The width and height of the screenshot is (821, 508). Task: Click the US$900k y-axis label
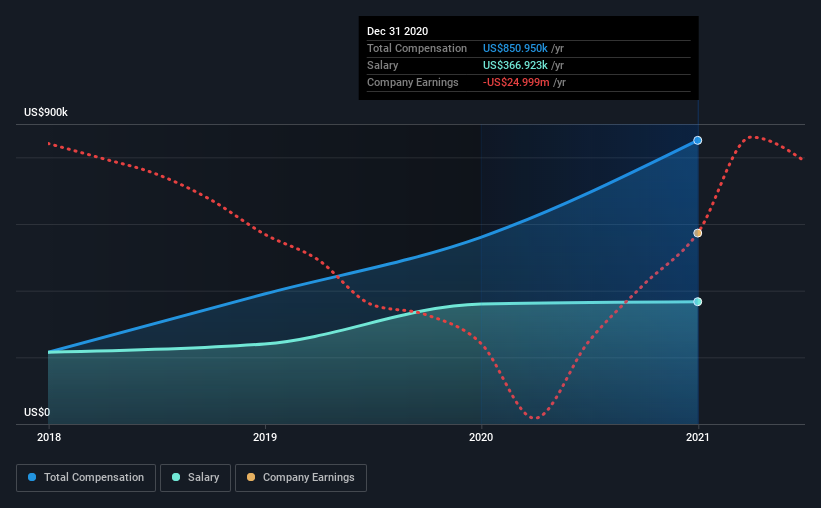(x=46, y=113)
